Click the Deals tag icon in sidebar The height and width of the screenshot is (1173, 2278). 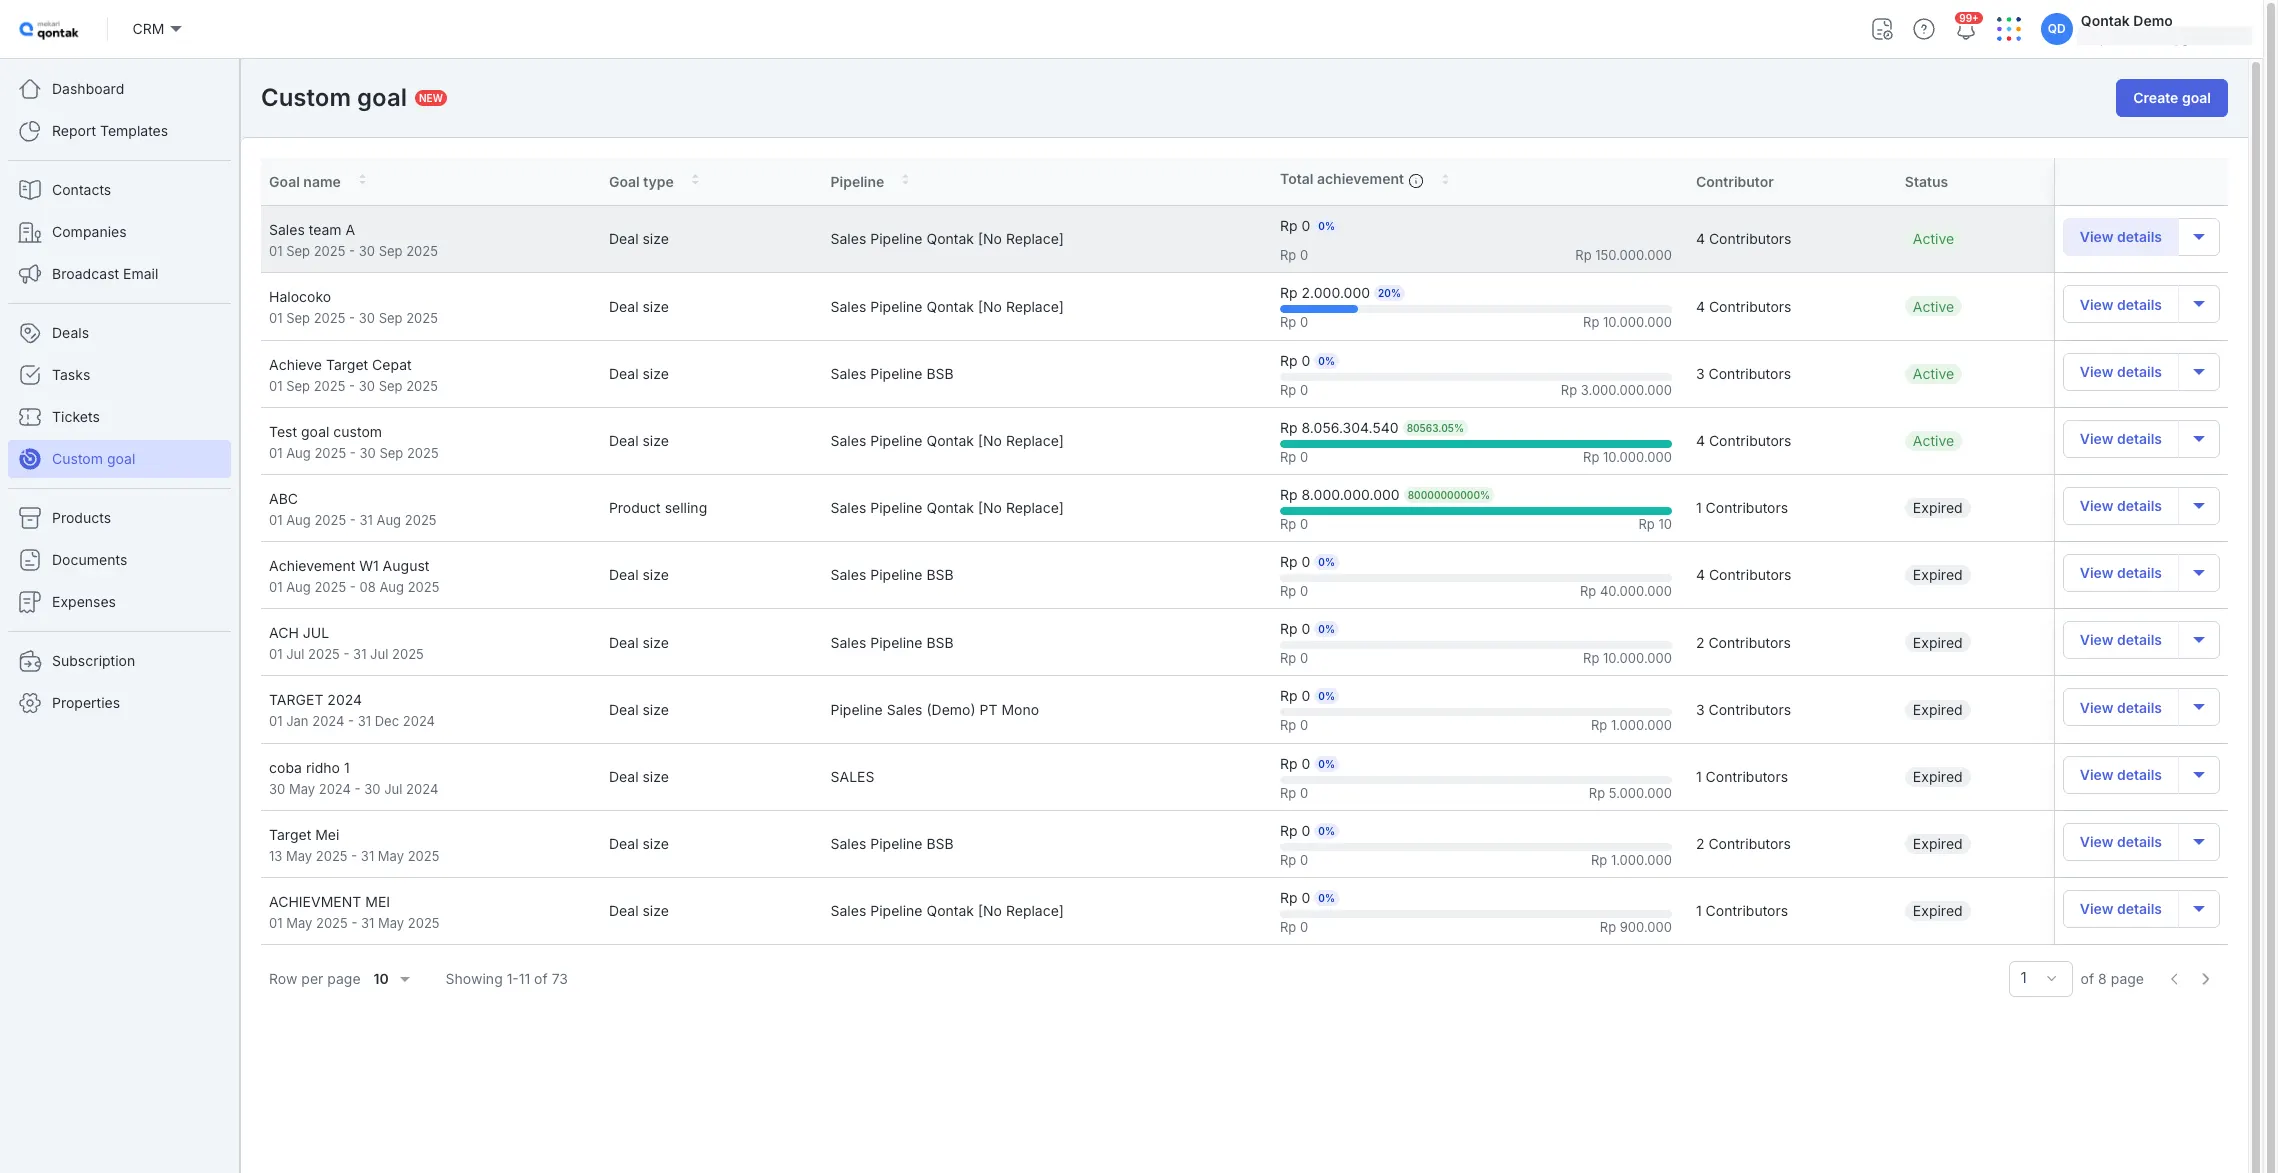[30, 333]
